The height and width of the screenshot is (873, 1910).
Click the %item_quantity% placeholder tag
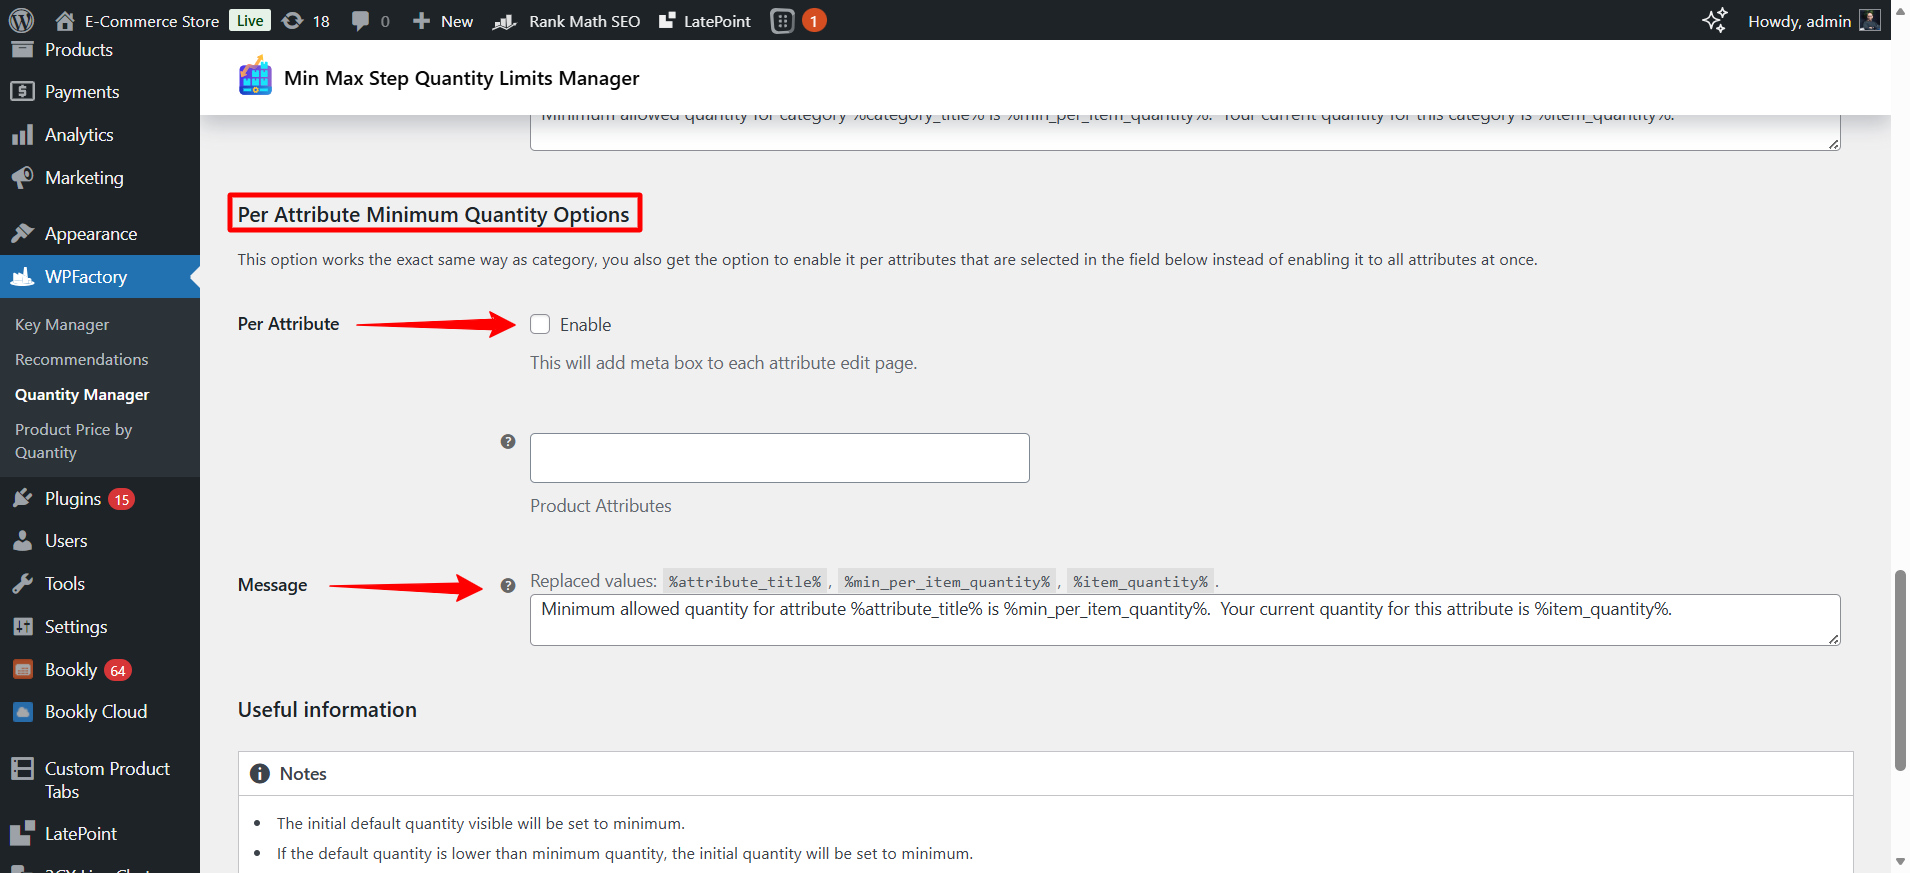point(1140,582)
